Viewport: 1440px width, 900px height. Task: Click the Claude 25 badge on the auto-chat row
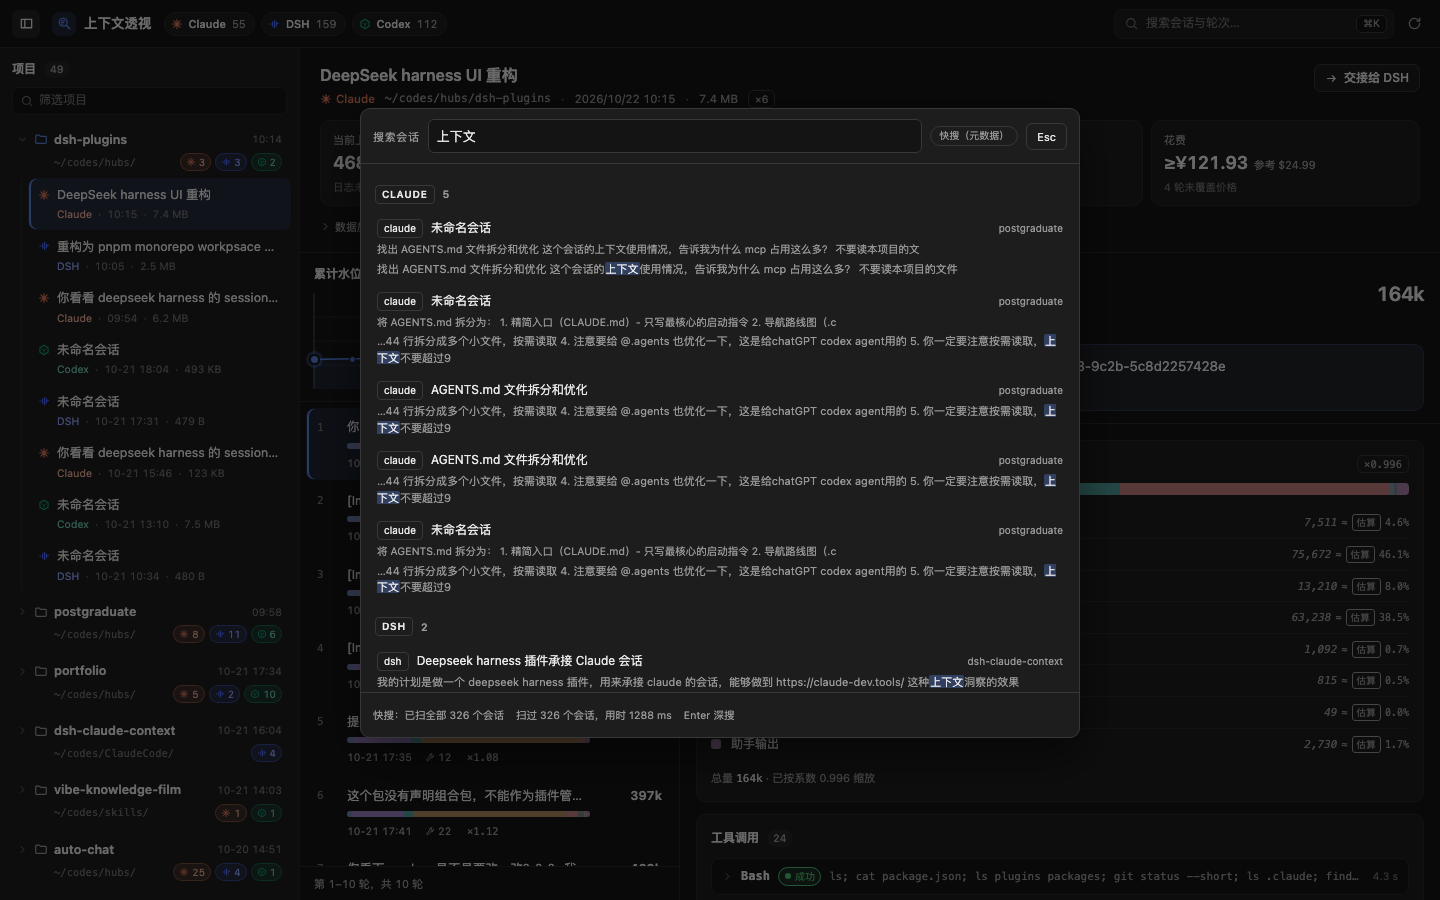point(192,872)
